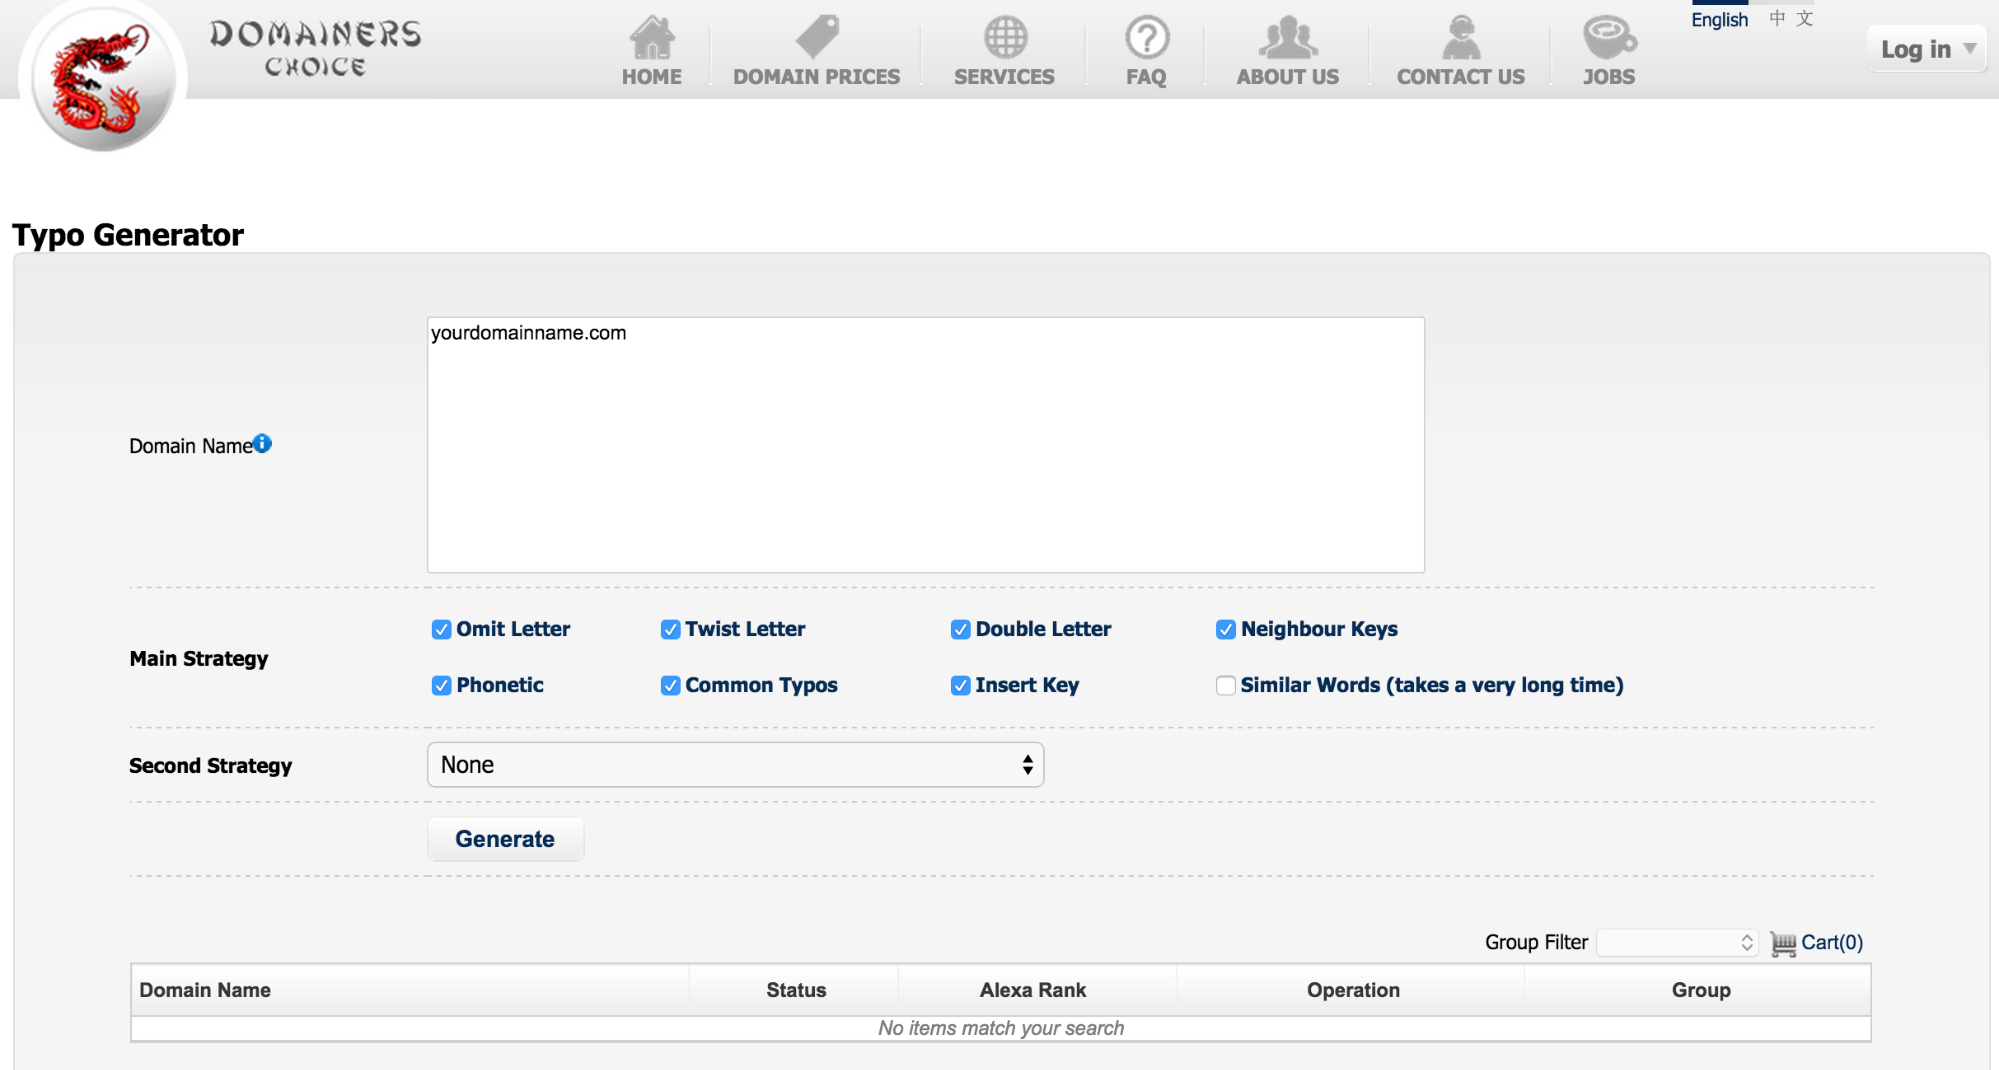Click the Domainers Choice dragon logo
This screenshot has width=1999, height=1070.
[x=103, y=78]
